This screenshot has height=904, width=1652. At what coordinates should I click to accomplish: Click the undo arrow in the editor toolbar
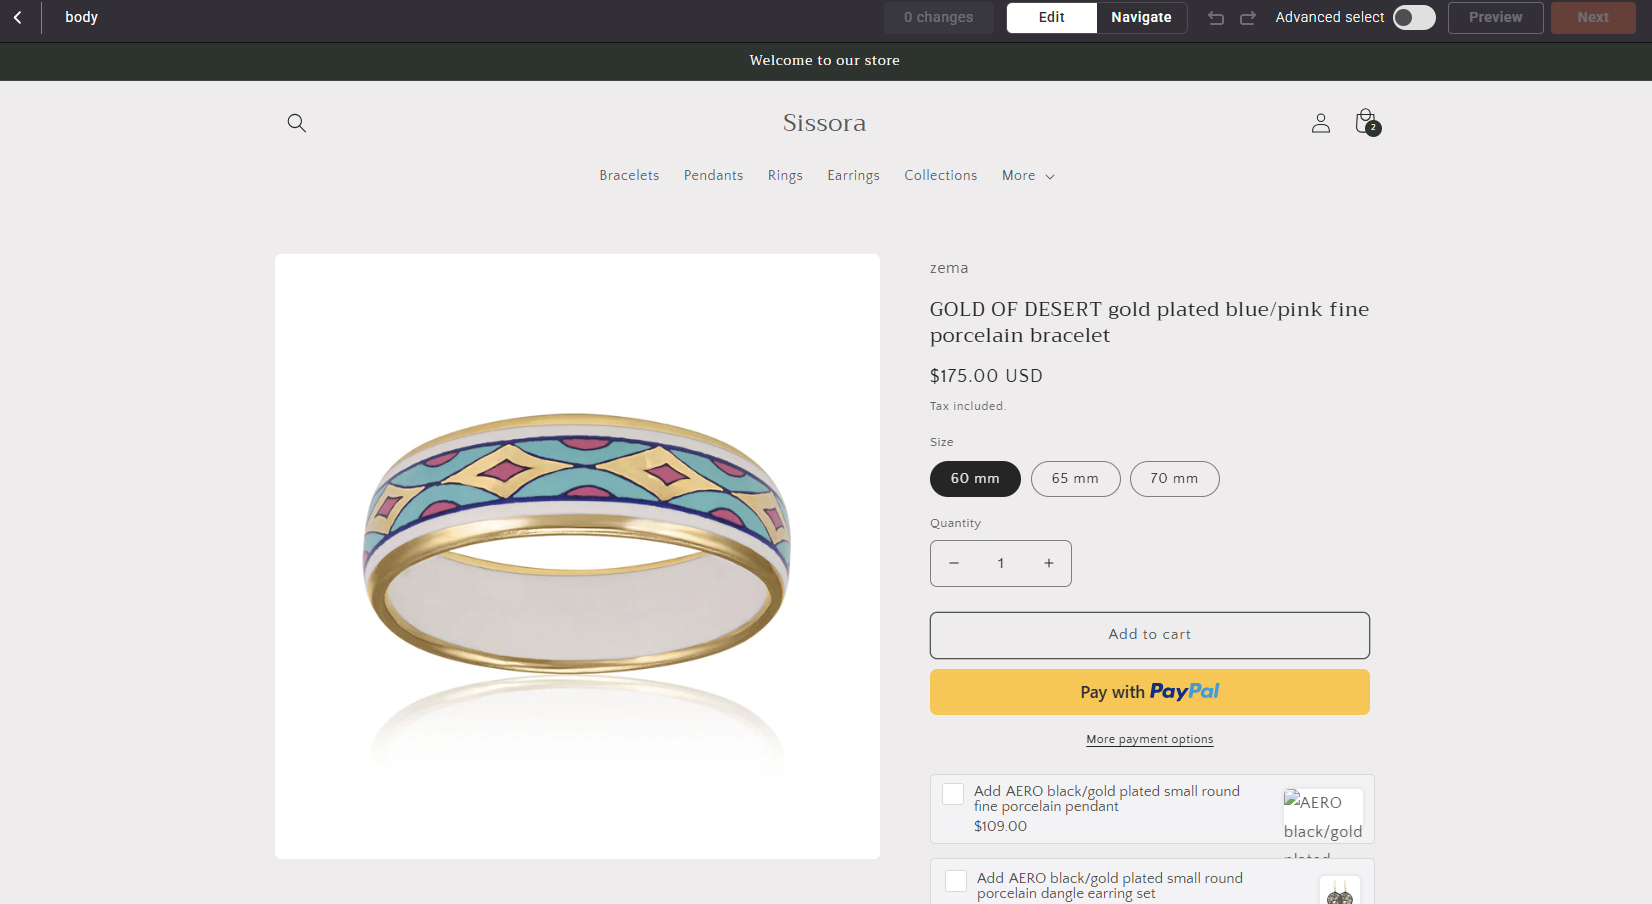click(1215, 17)
